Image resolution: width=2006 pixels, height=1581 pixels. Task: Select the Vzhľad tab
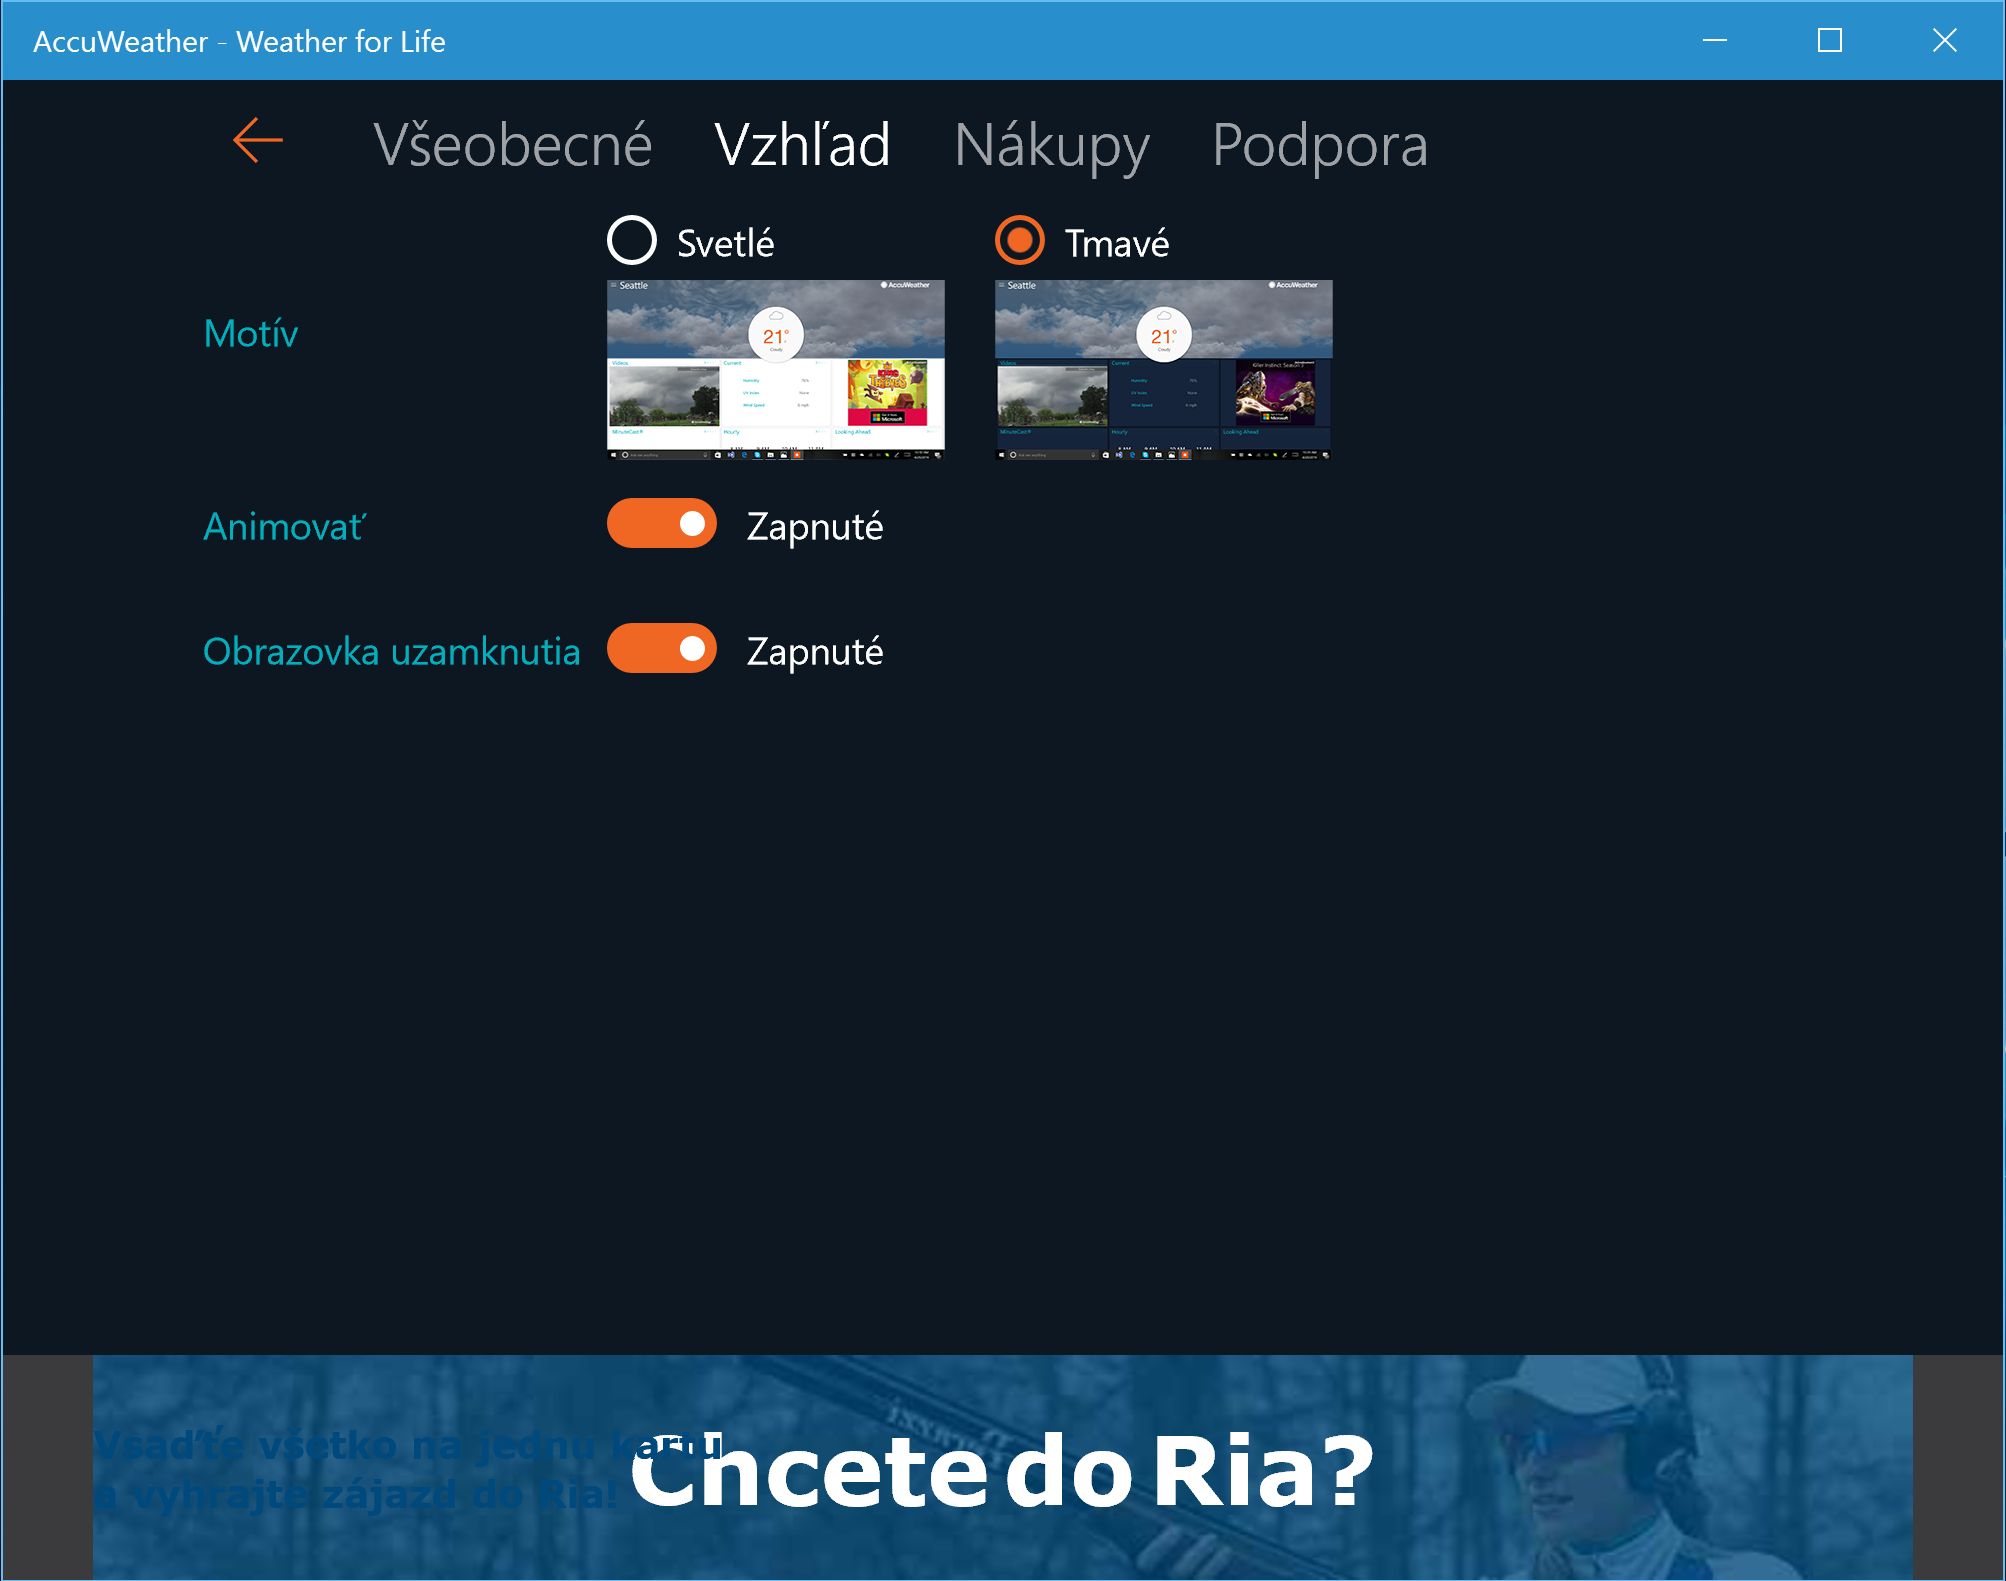(x=802, y=145)
